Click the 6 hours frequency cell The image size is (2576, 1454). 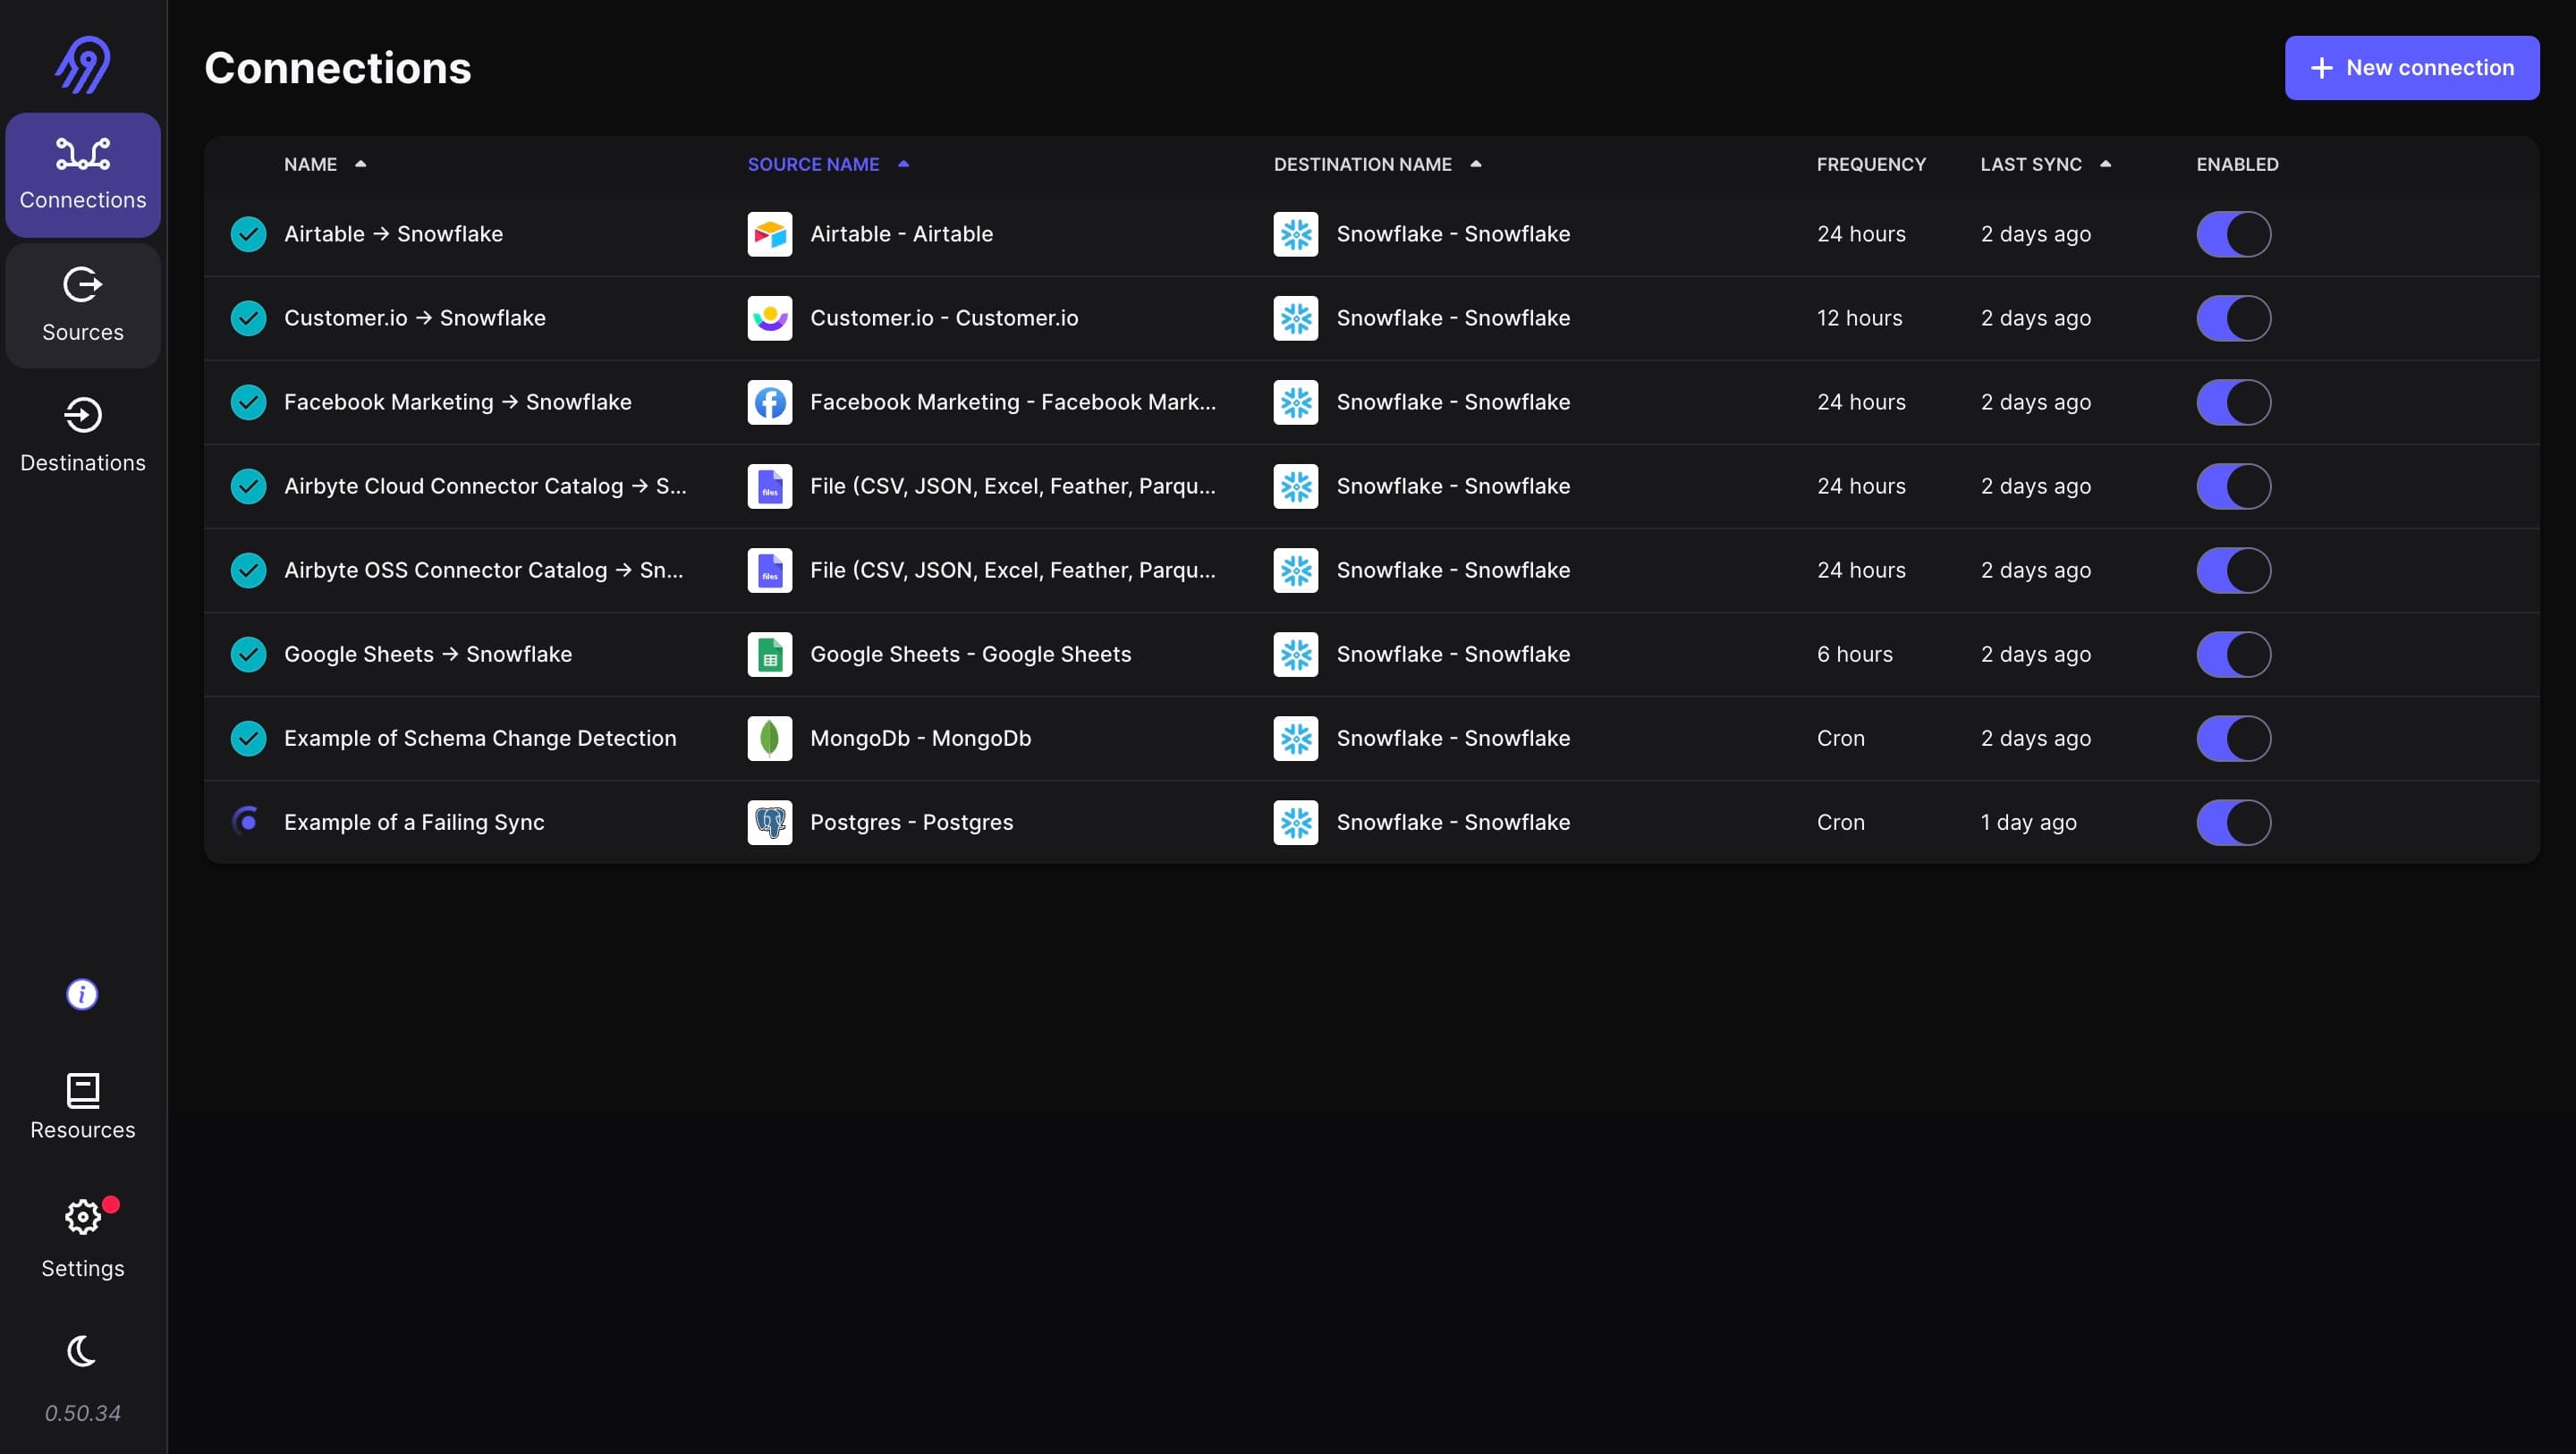[1854, 654]
